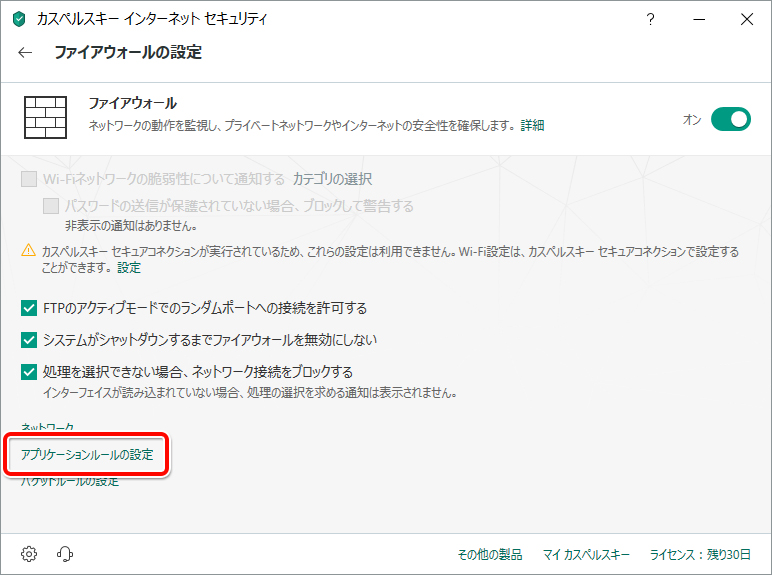The height and width of the screenshot is (575, 772).
Task: Toggle パスワードの送信が保護されていない場合 checkbox
Action: pos(51,206)
